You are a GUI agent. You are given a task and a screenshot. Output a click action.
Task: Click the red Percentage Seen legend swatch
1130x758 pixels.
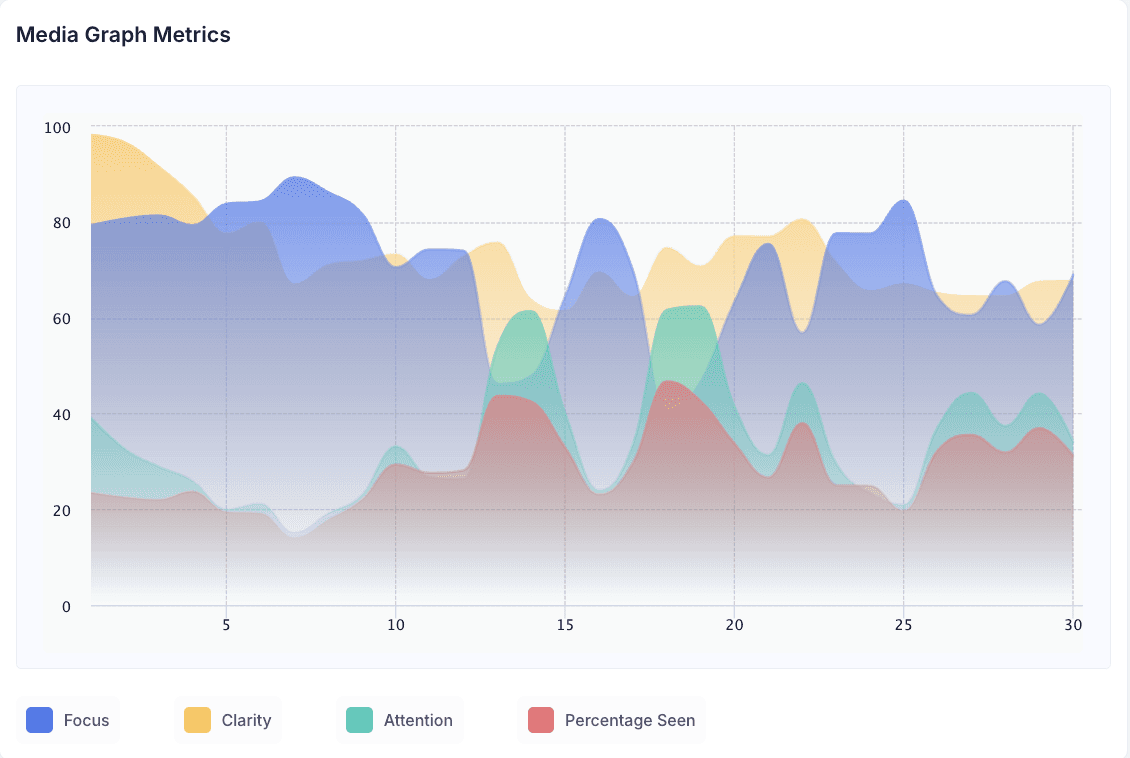541,720
